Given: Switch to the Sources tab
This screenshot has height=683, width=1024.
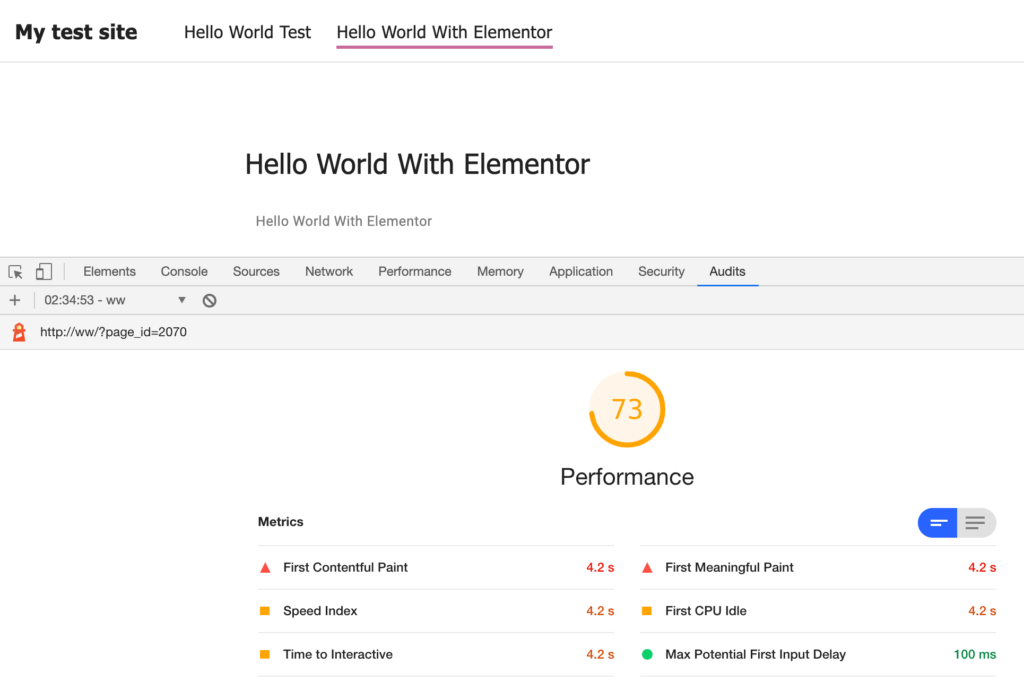Looking at the screenshot, I should pyautogui.click(x=256, y=272).
